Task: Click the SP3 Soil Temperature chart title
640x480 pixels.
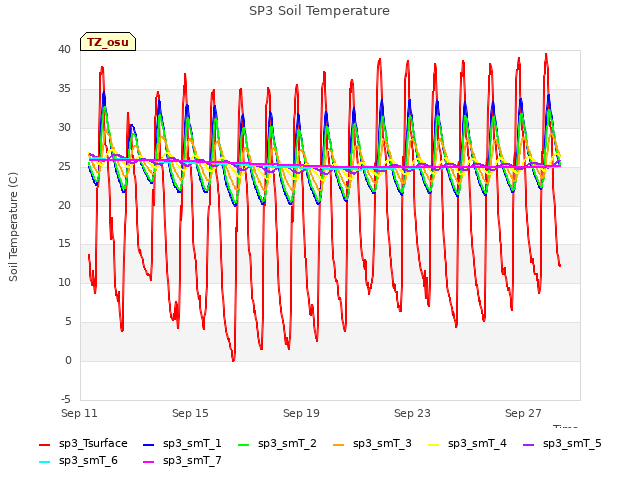Action: 320,11
